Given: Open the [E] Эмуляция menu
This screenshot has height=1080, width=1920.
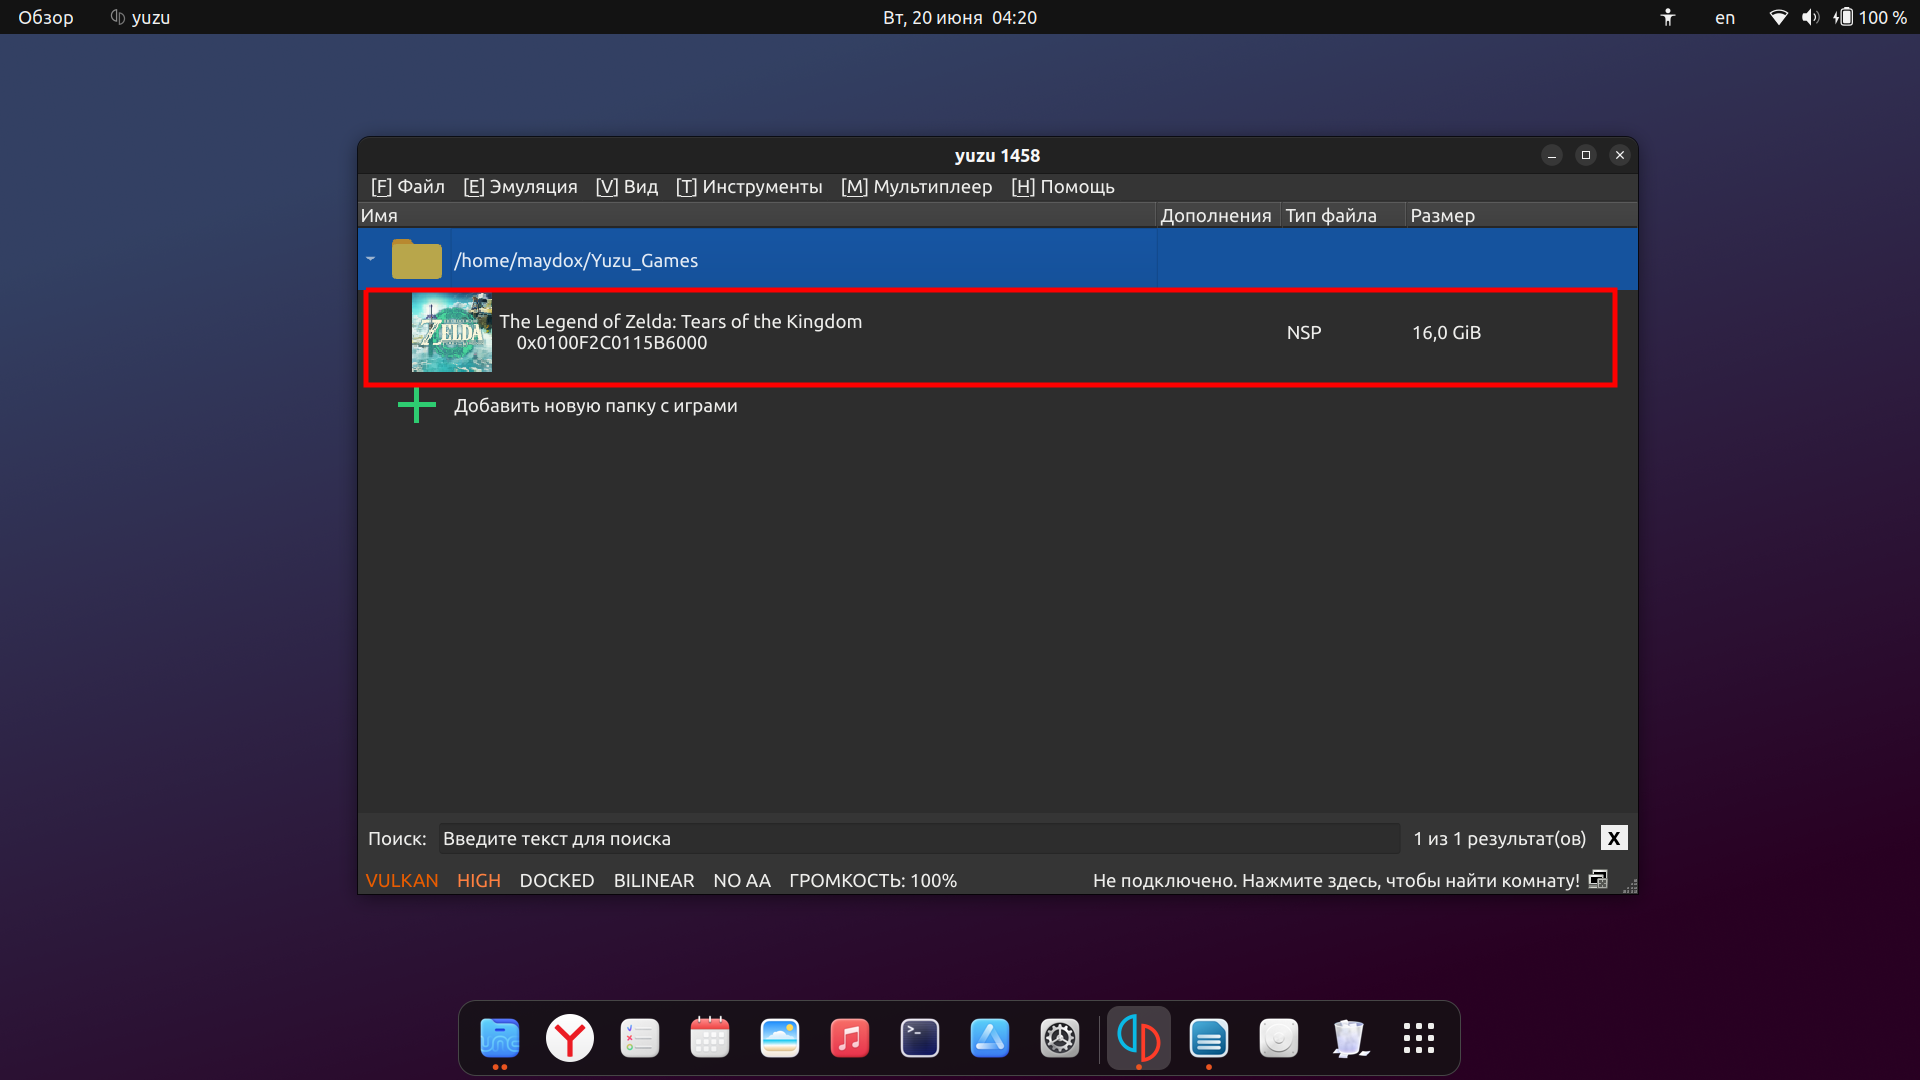Looking at the screenshot, I should tap(520, 187).
